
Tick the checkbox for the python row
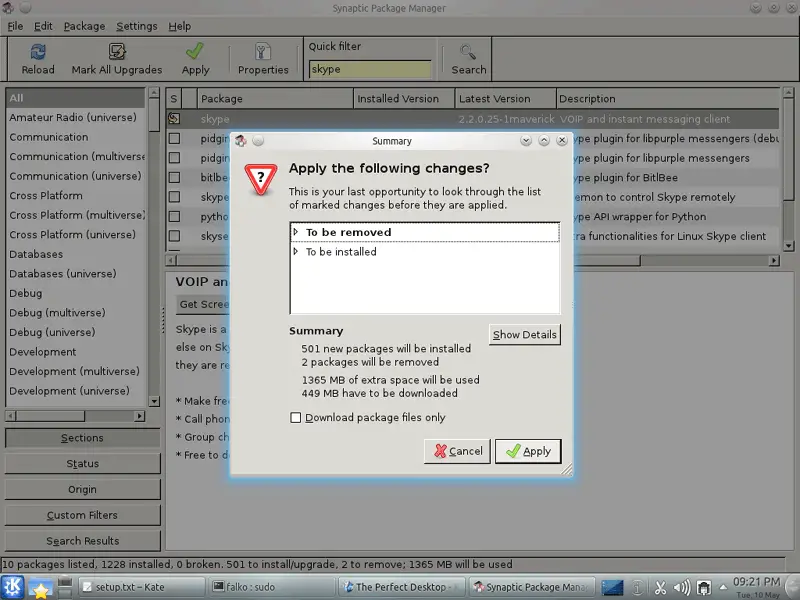174,216
